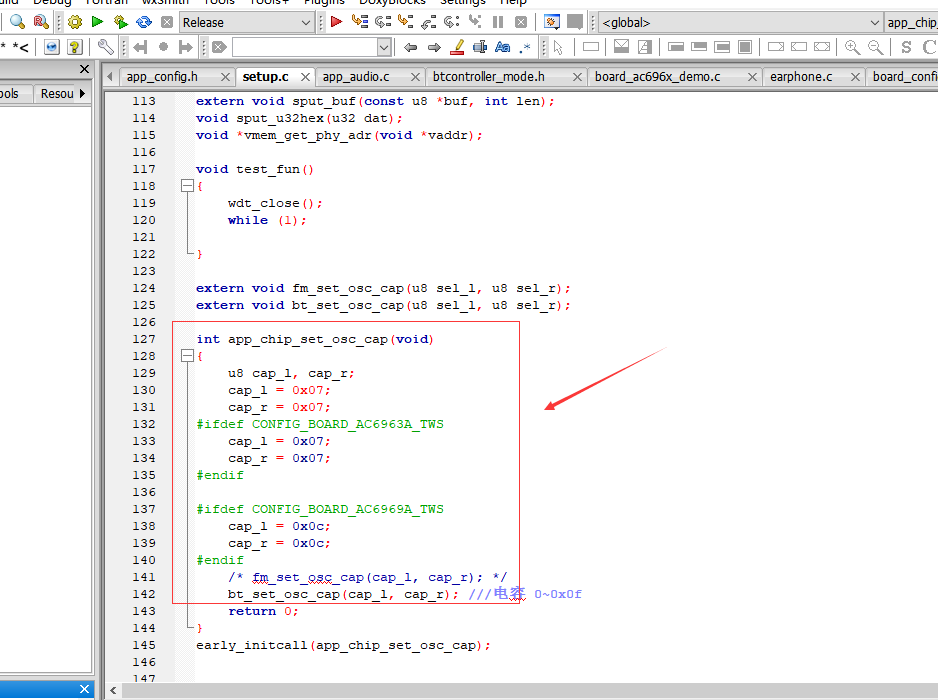Jump back with the left arrow icon
The width and height of the screenshot is (938, 700).
pos(140,47)
